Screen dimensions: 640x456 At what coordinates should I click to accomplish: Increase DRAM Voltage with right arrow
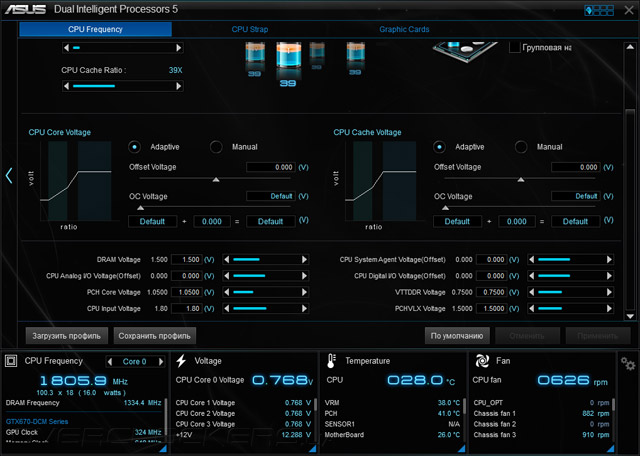(304, 260)
